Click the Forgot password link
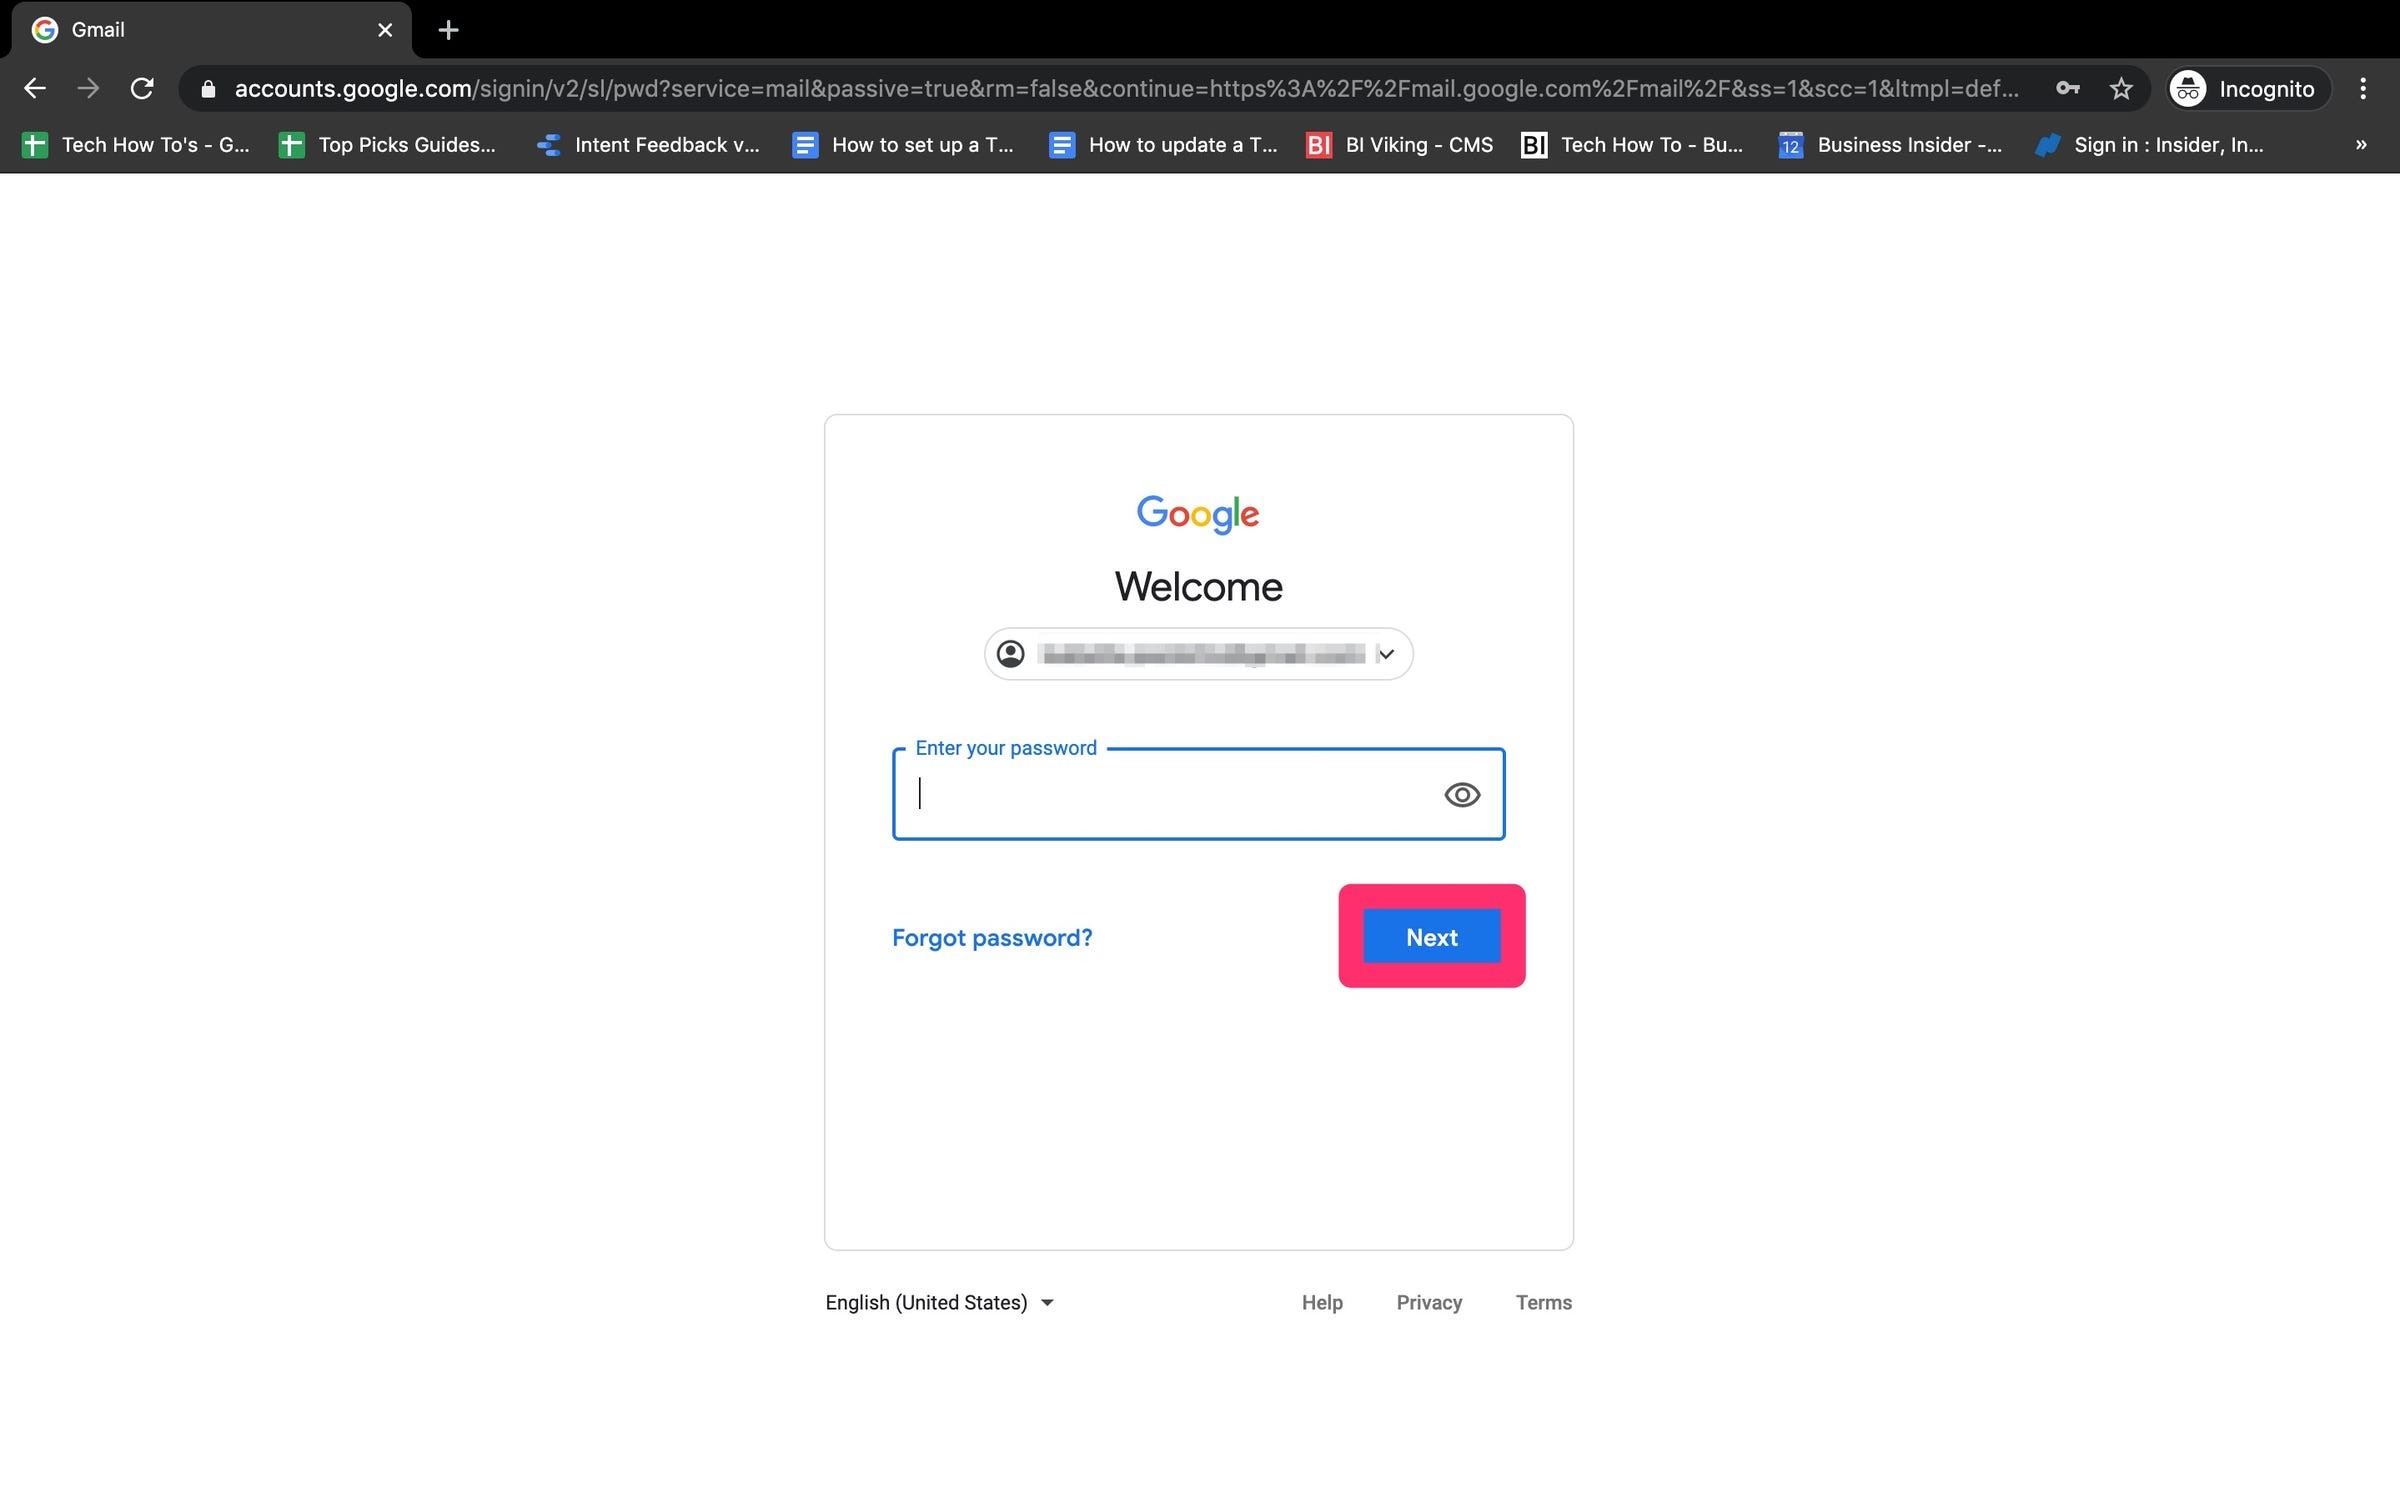Viewport: 2400px width, 1488px height. [x=991, y=936]
